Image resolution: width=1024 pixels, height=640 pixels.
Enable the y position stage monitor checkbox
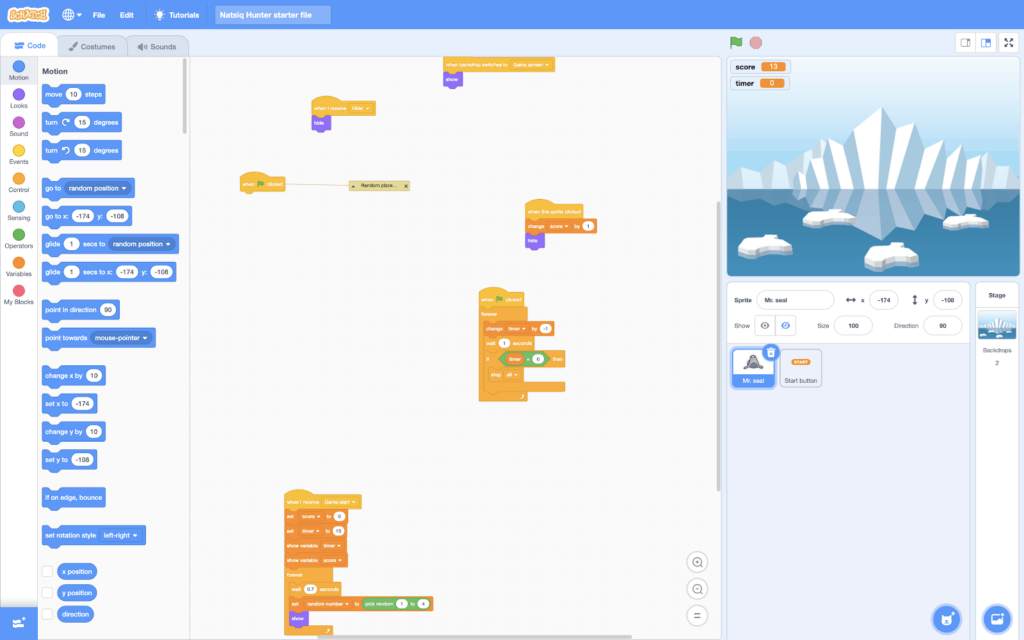pyautogui.click(x=47, y=592)
